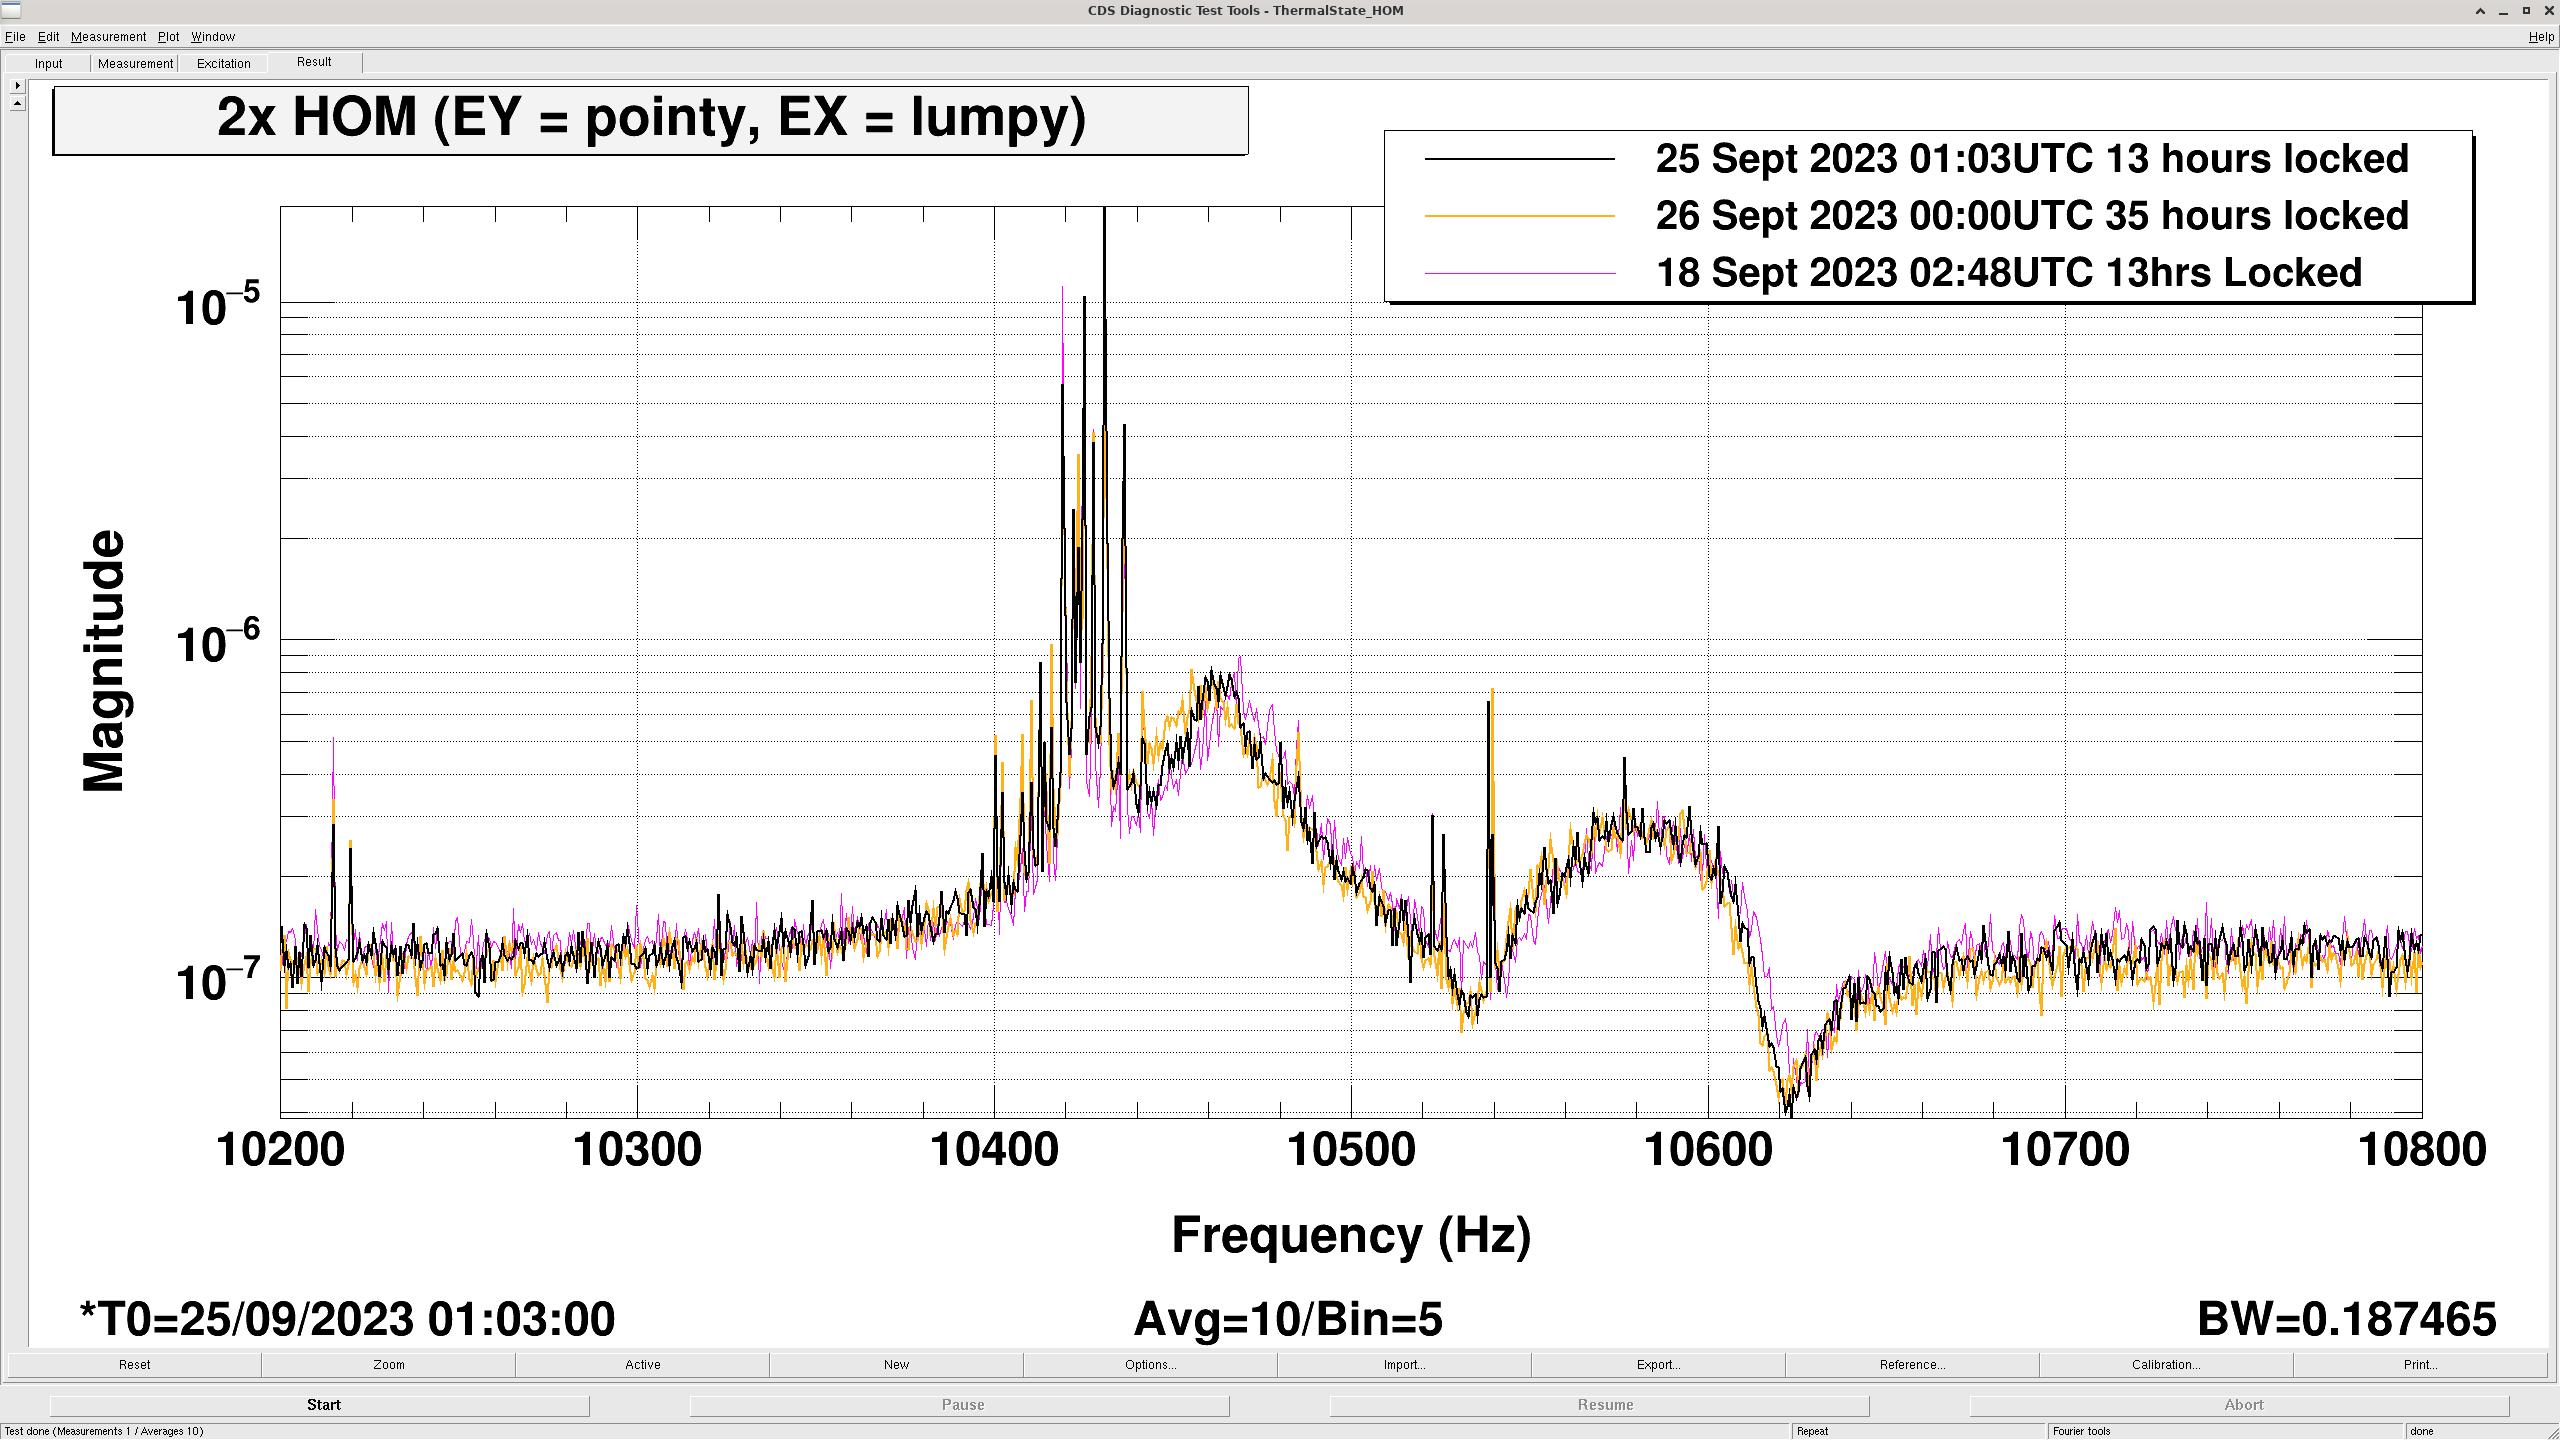Click the Active button

coord(643,1364)
